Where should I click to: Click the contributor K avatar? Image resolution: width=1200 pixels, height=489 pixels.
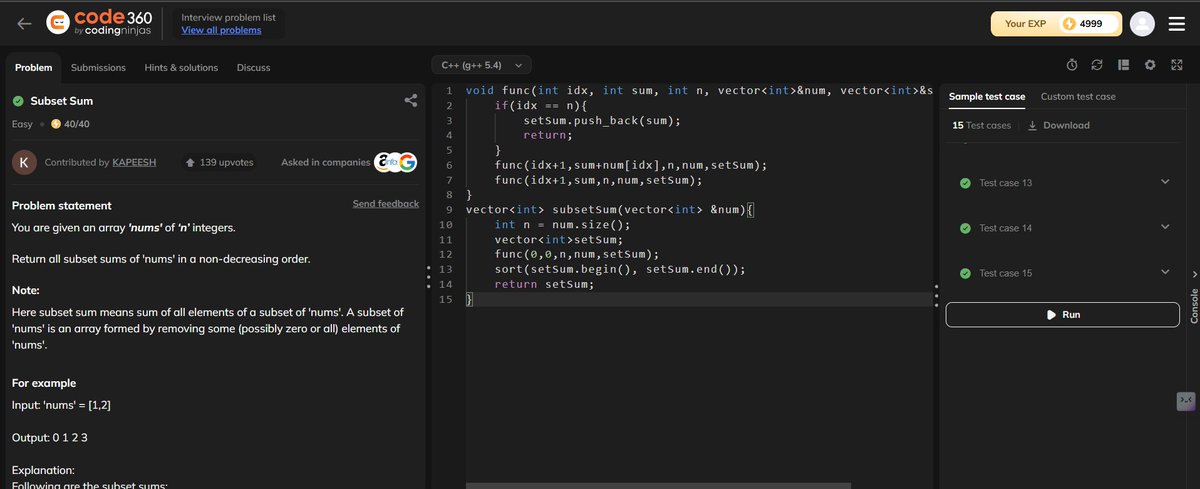tap(24, 162)
